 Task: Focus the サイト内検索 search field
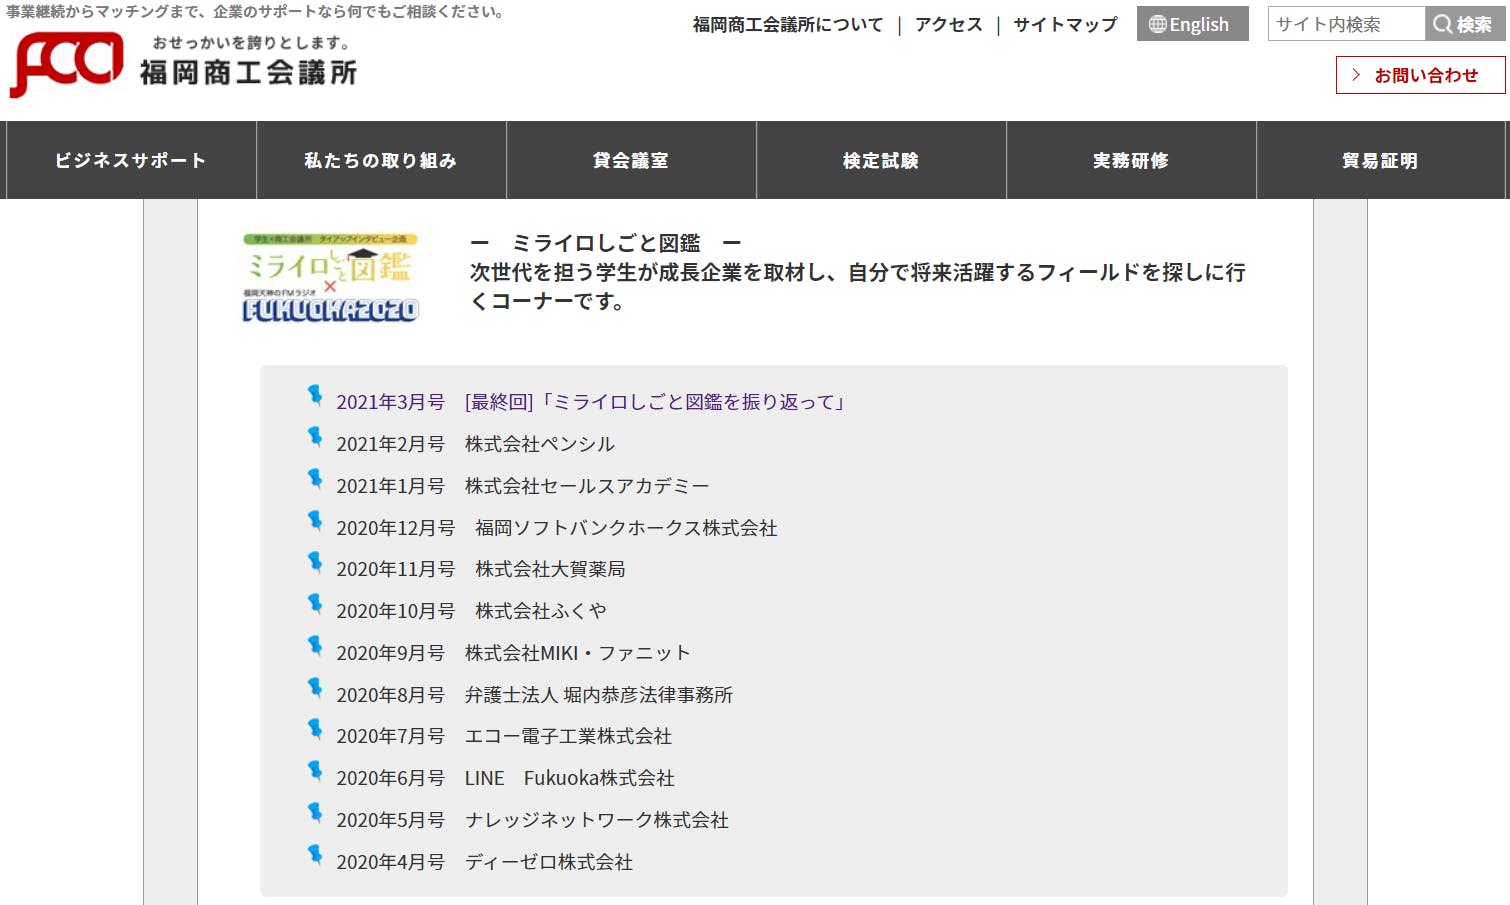tap(1346, 24)
